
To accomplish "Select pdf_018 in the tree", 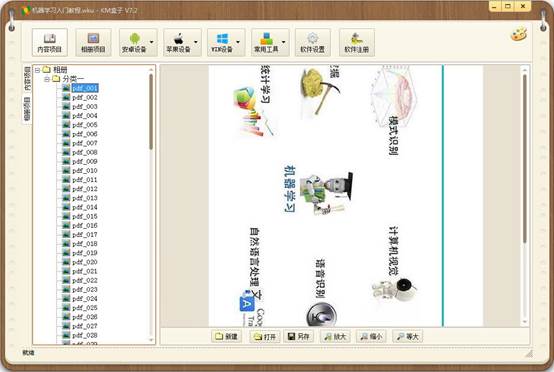I will (x=85, y=244).
